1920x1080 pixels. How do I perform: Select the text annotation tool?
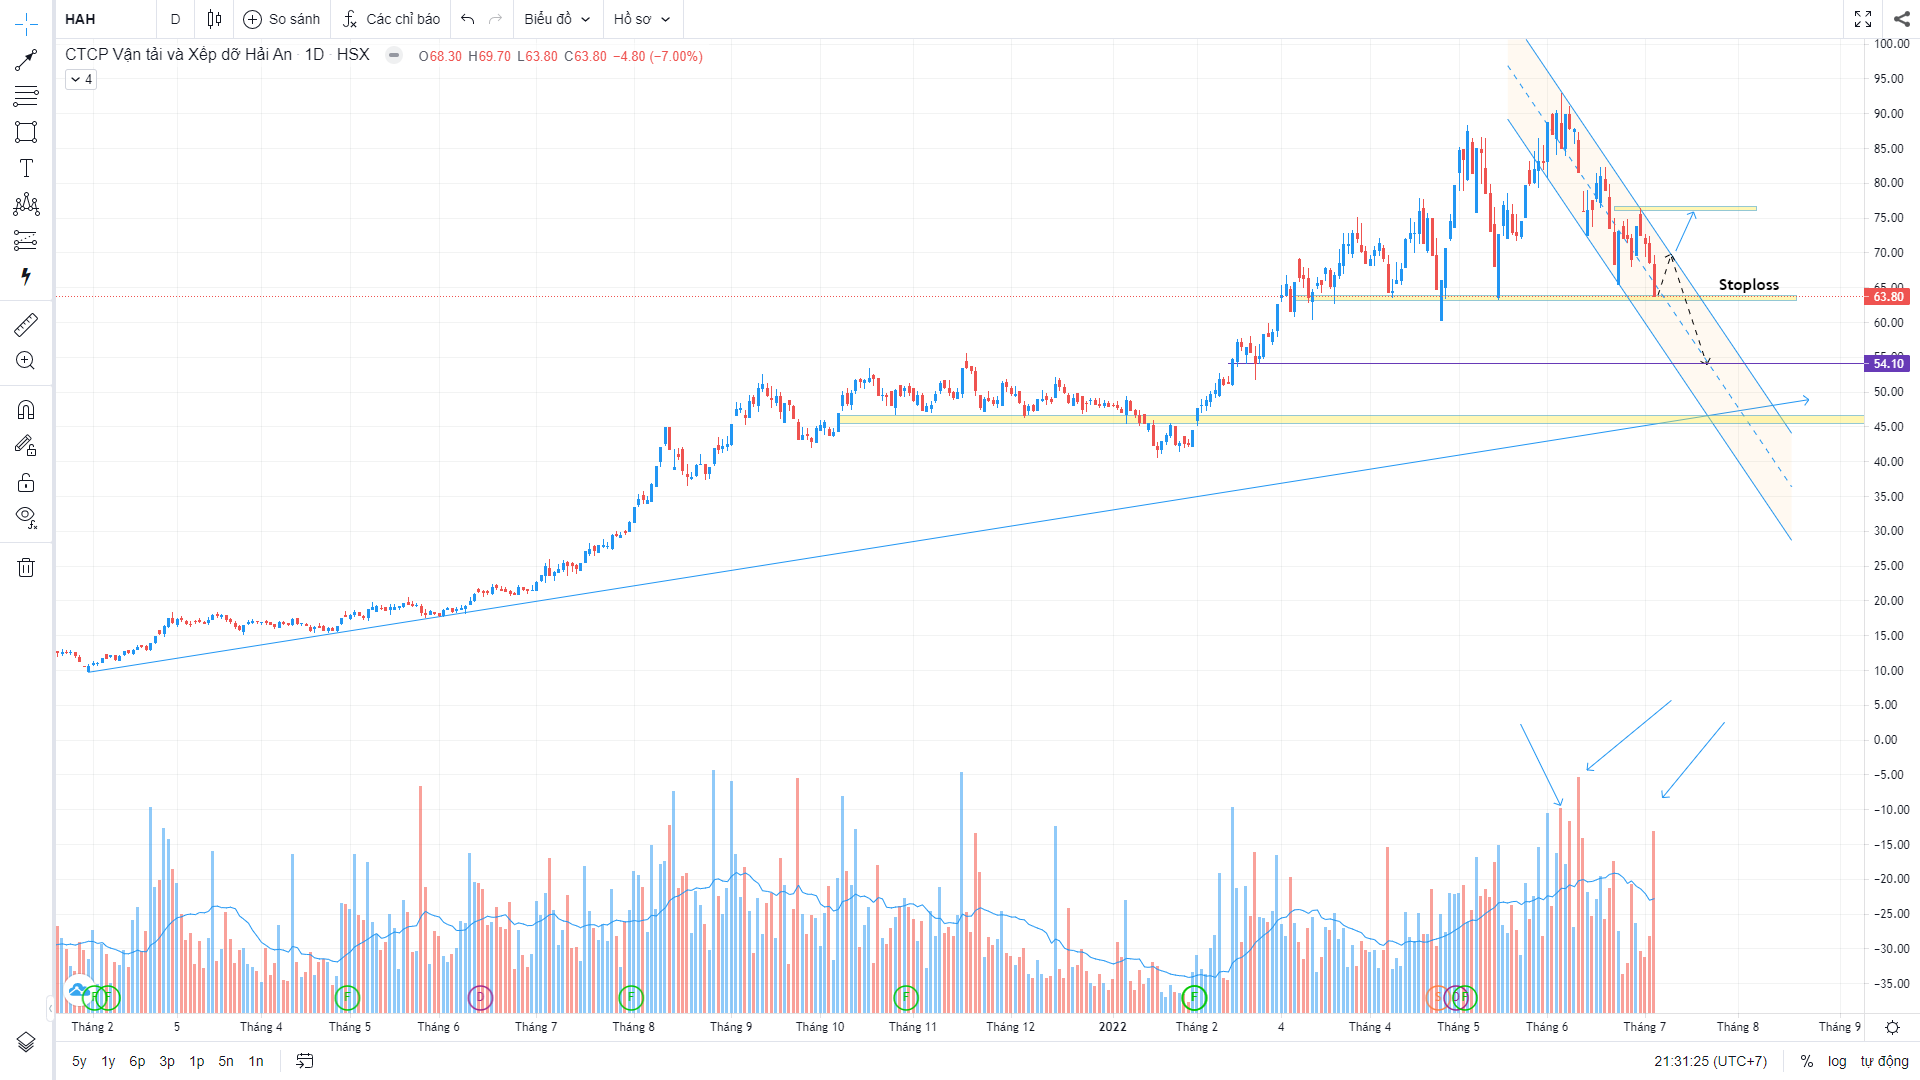click(x=26, y=168)
